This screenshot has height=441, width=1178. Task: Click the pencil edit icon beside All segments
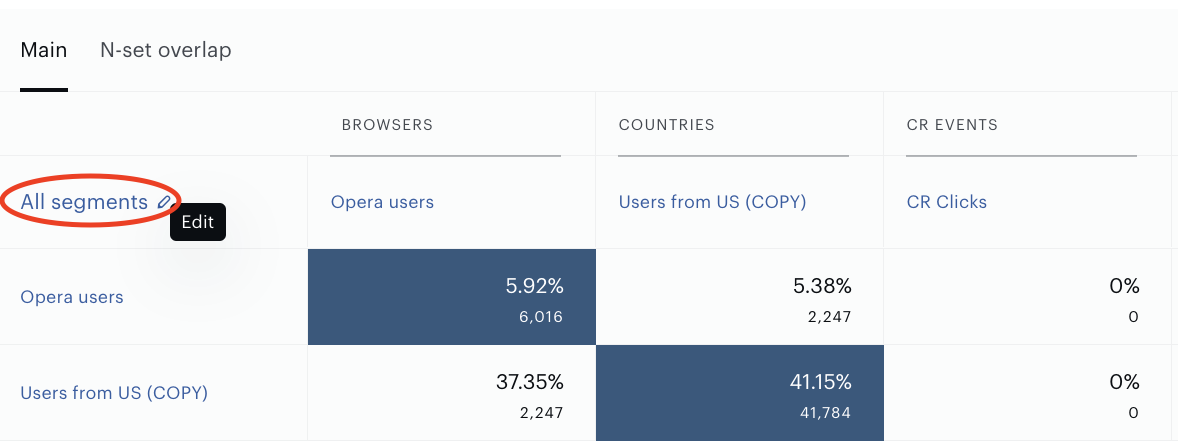pyautogui.click(x=165, y=202)
